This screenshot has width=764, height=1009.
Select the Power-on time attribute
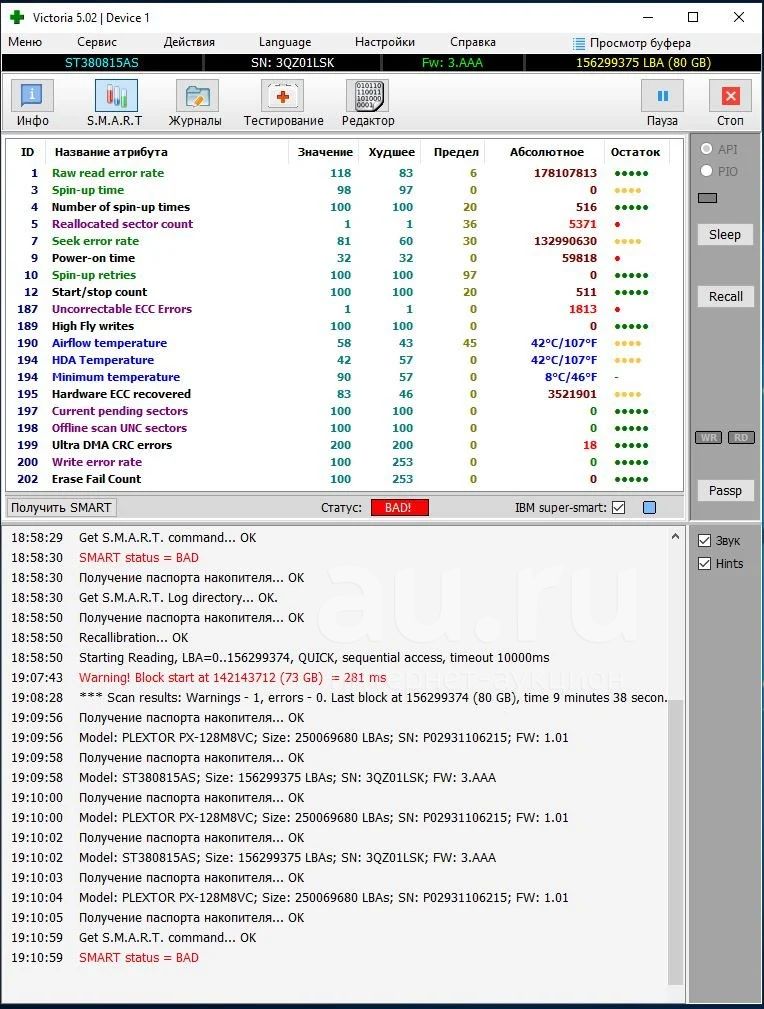click(x=93, y=258)
